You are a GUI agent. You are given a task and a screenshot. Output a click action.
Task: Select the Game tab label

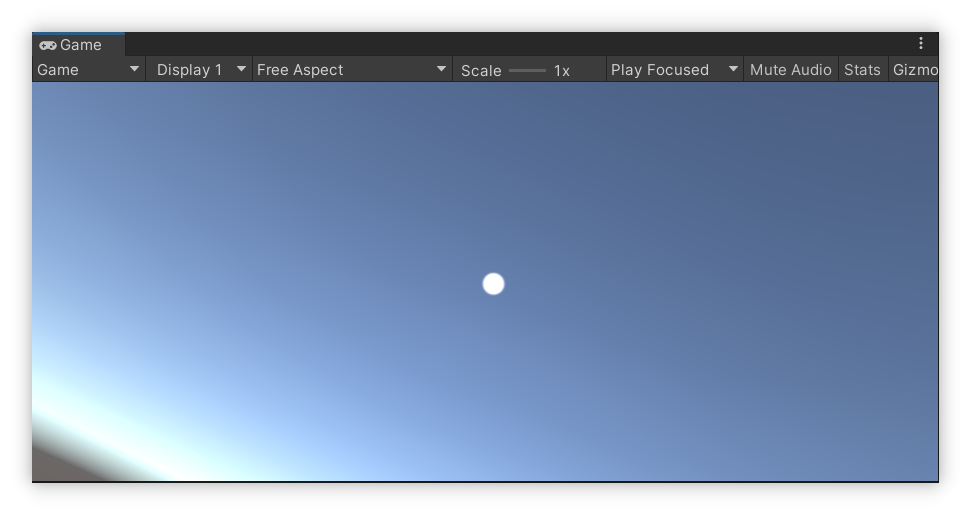81,45
